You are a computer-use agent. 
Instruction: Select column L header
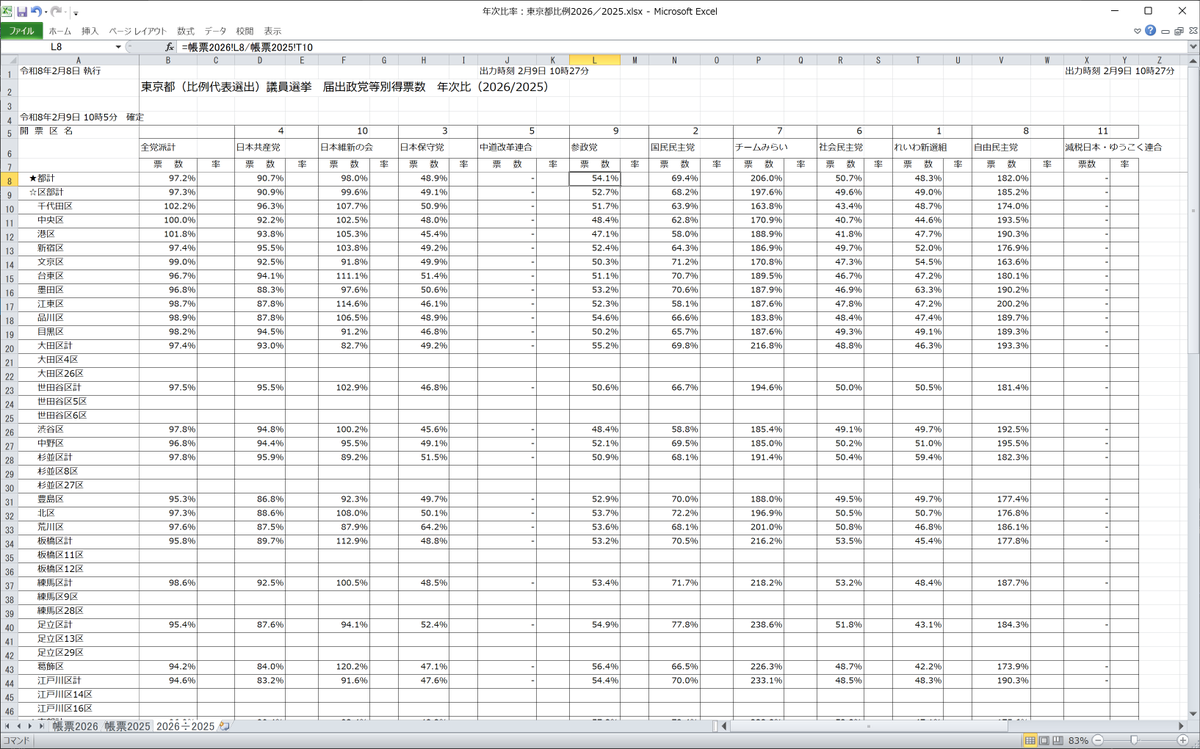pos(595,60)
